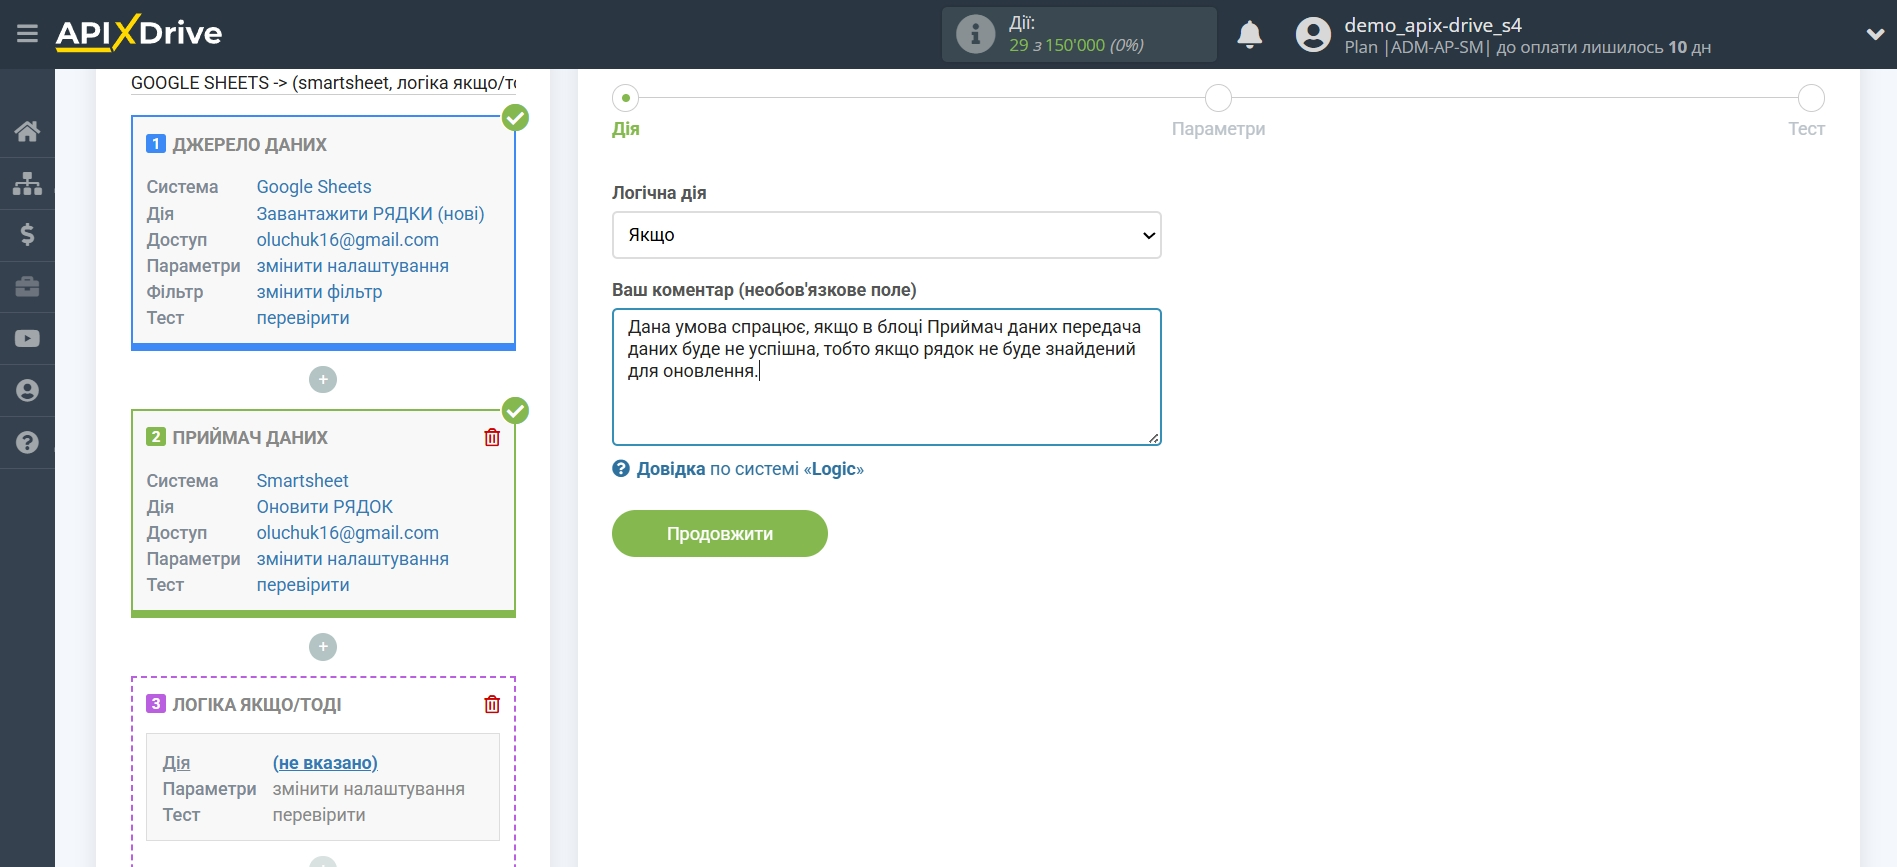Click the ApiX-Drive logo
The width and height of the screenshot is (1897, 867).
click(139, 33)
